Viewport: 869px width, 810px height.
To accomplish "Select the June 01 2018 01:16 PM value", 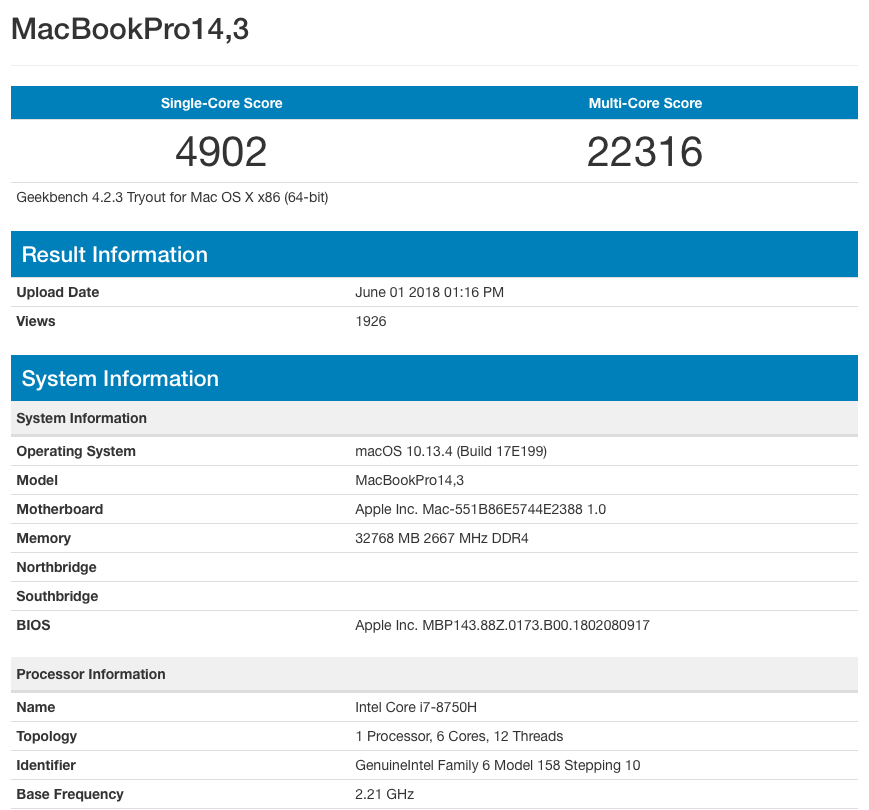I will [x=430, y=293].
